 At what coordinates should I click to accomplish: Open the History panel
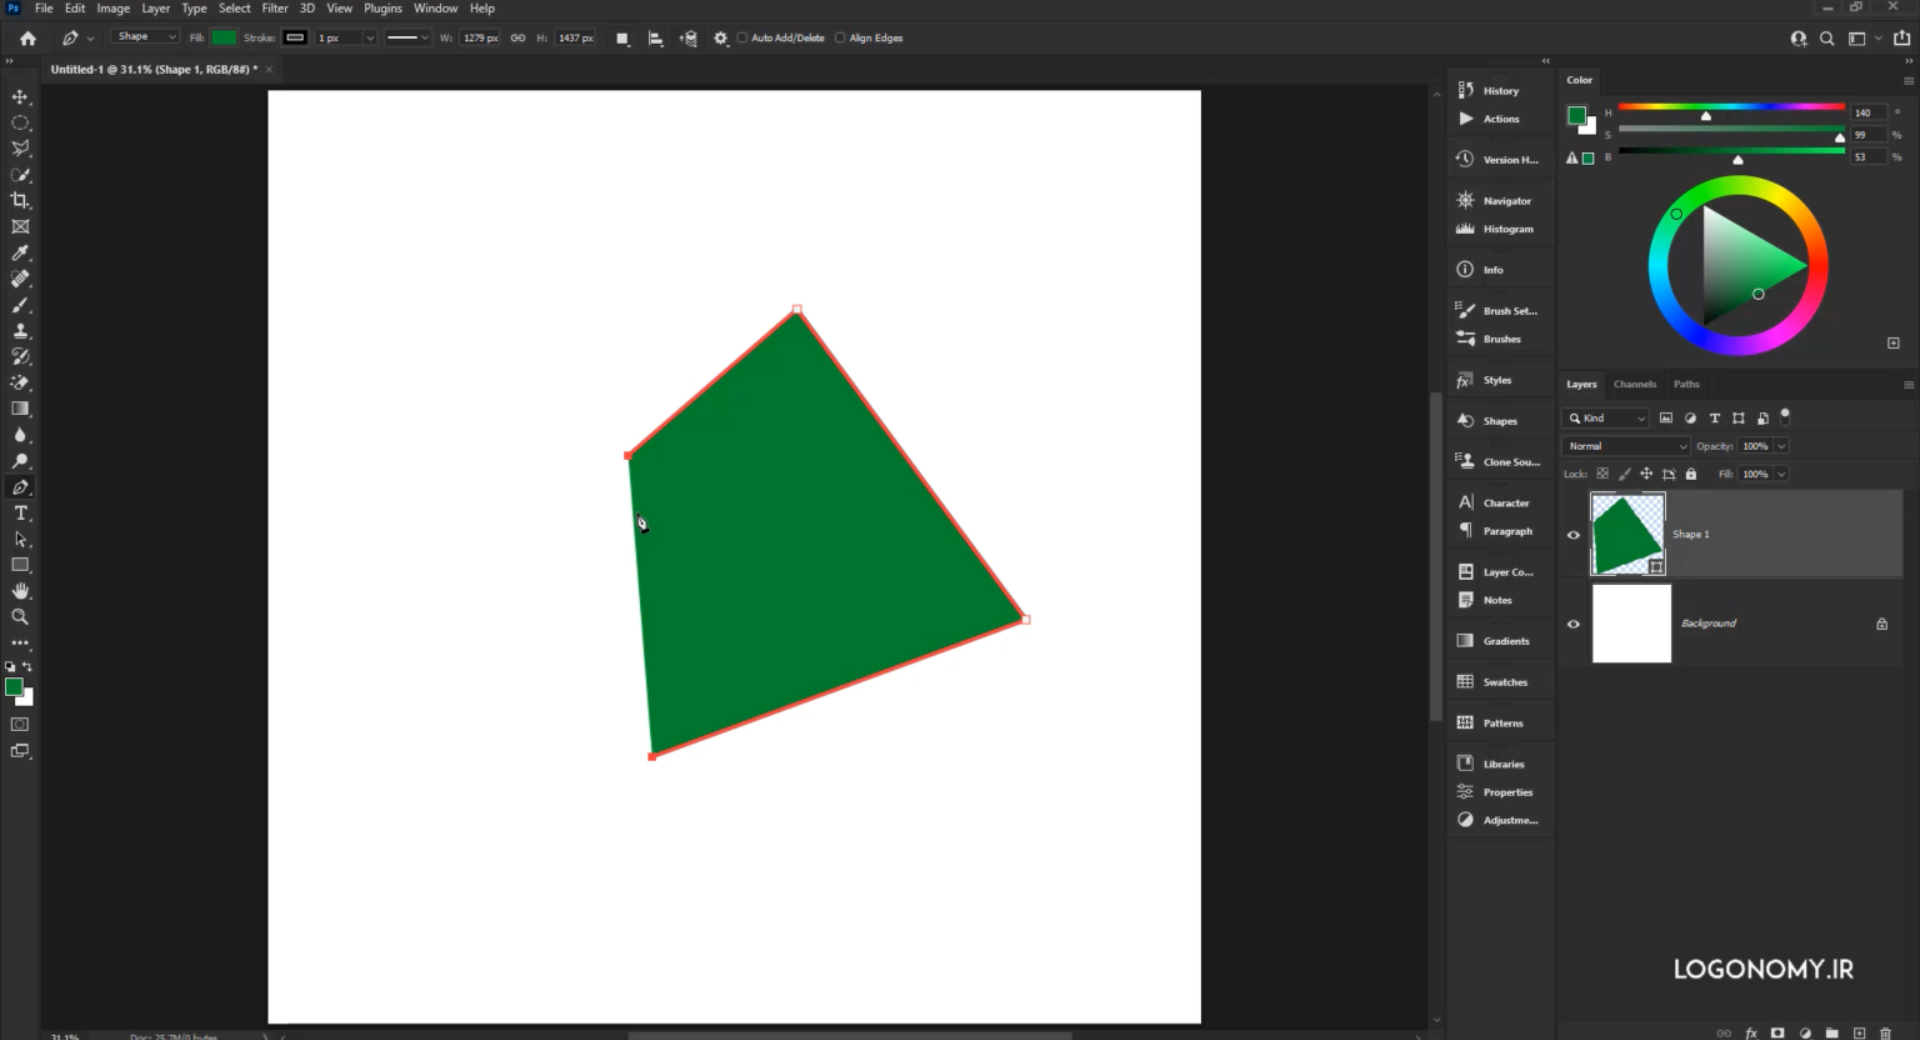1499,91
